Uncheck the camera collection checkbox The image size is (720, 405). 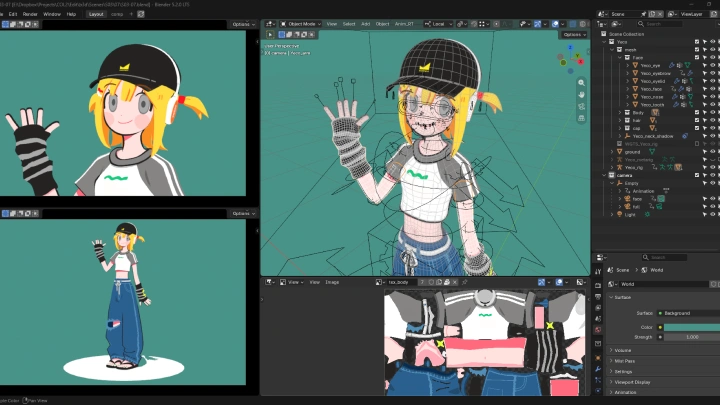coord(697,175)
